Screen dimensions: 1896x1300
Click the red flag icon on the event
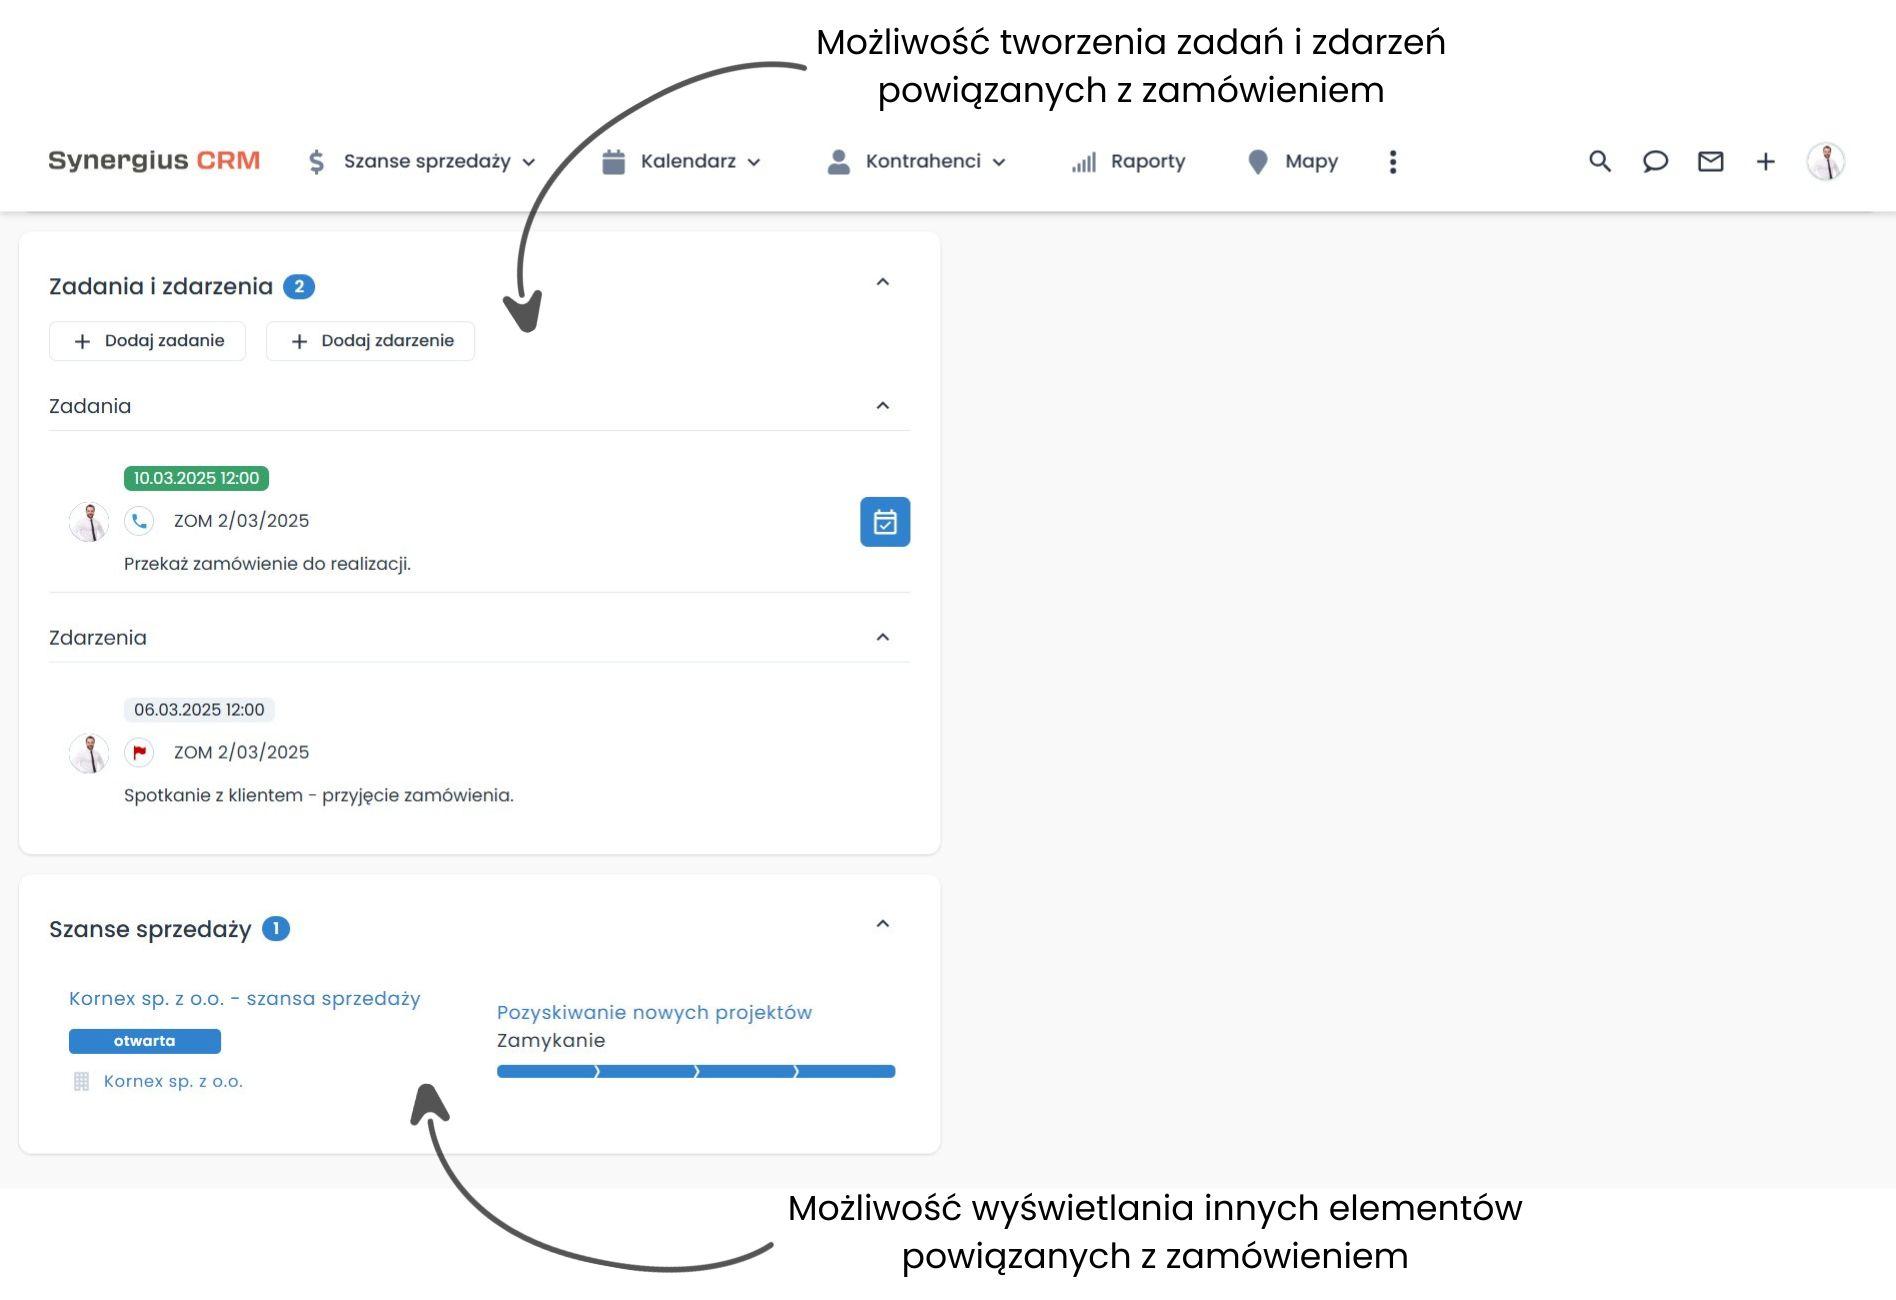point(138,752)
